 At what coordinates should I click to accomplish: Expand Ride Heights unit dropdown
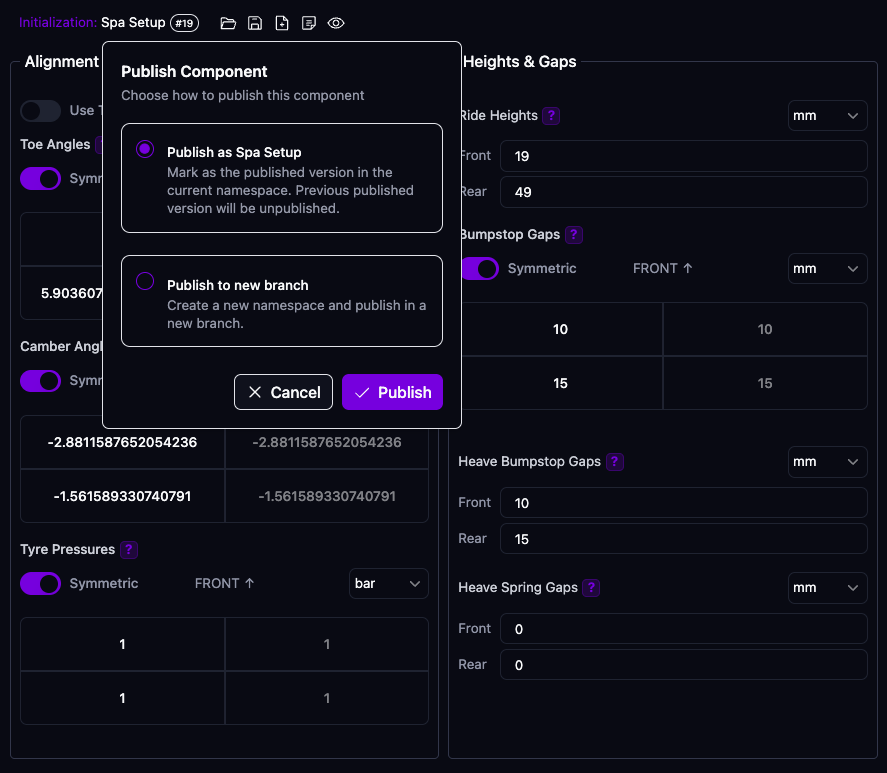click(827, 116)
